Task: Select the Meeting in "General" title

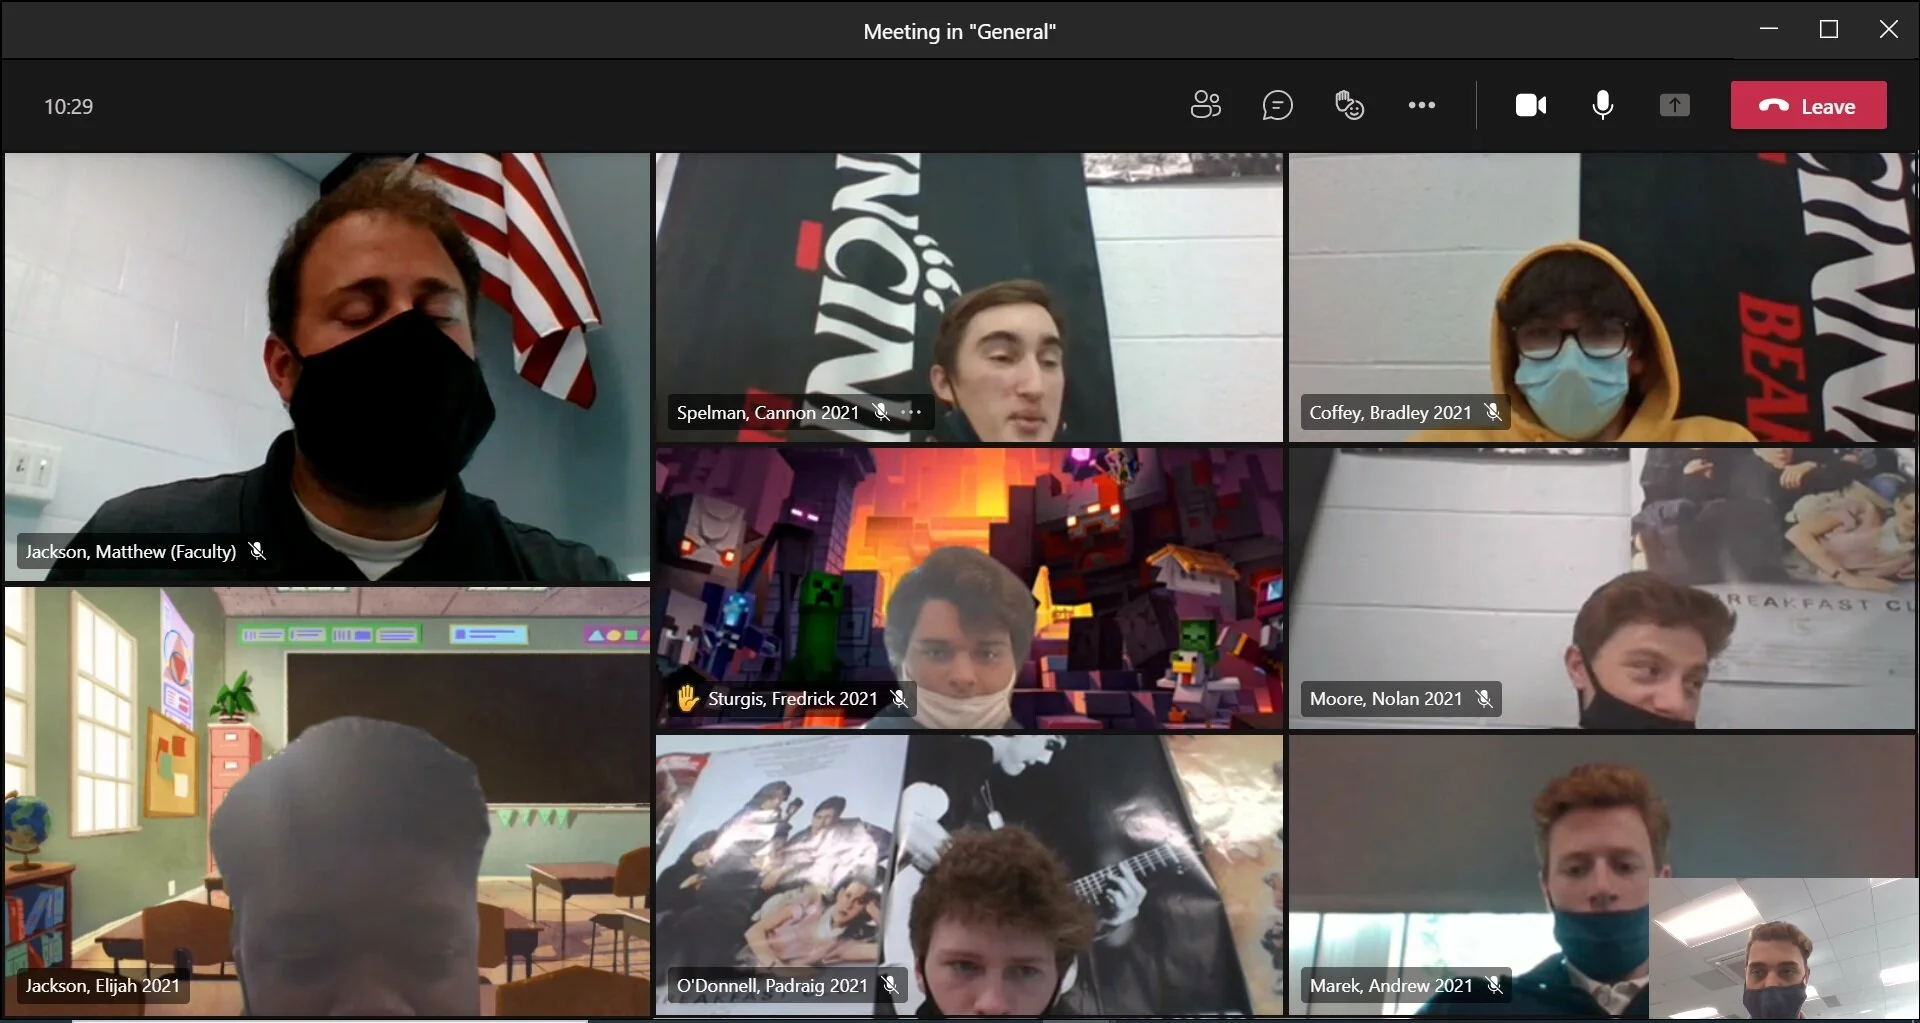Action: 959,31
